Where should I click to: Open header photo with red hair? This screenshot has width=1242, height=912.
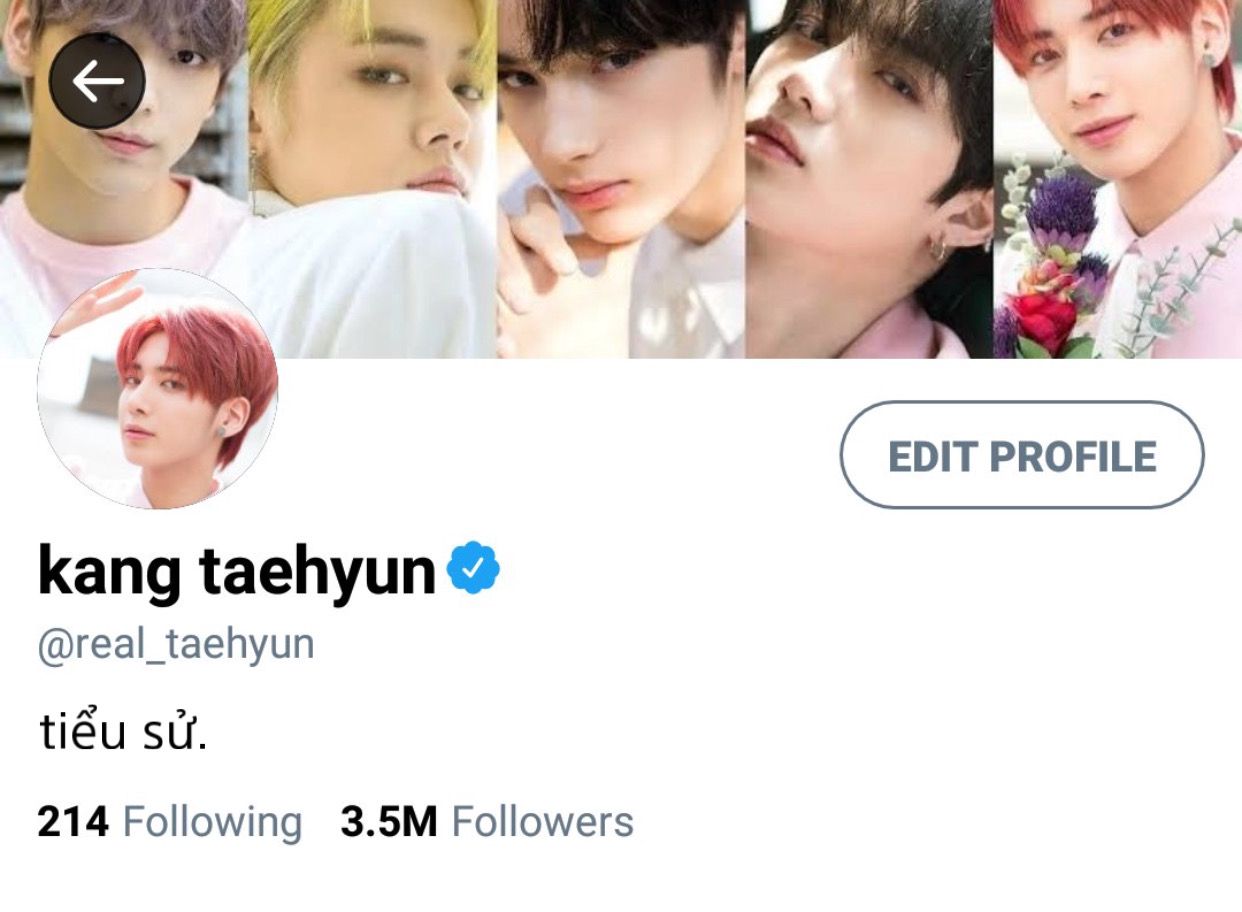[1118, 179]
